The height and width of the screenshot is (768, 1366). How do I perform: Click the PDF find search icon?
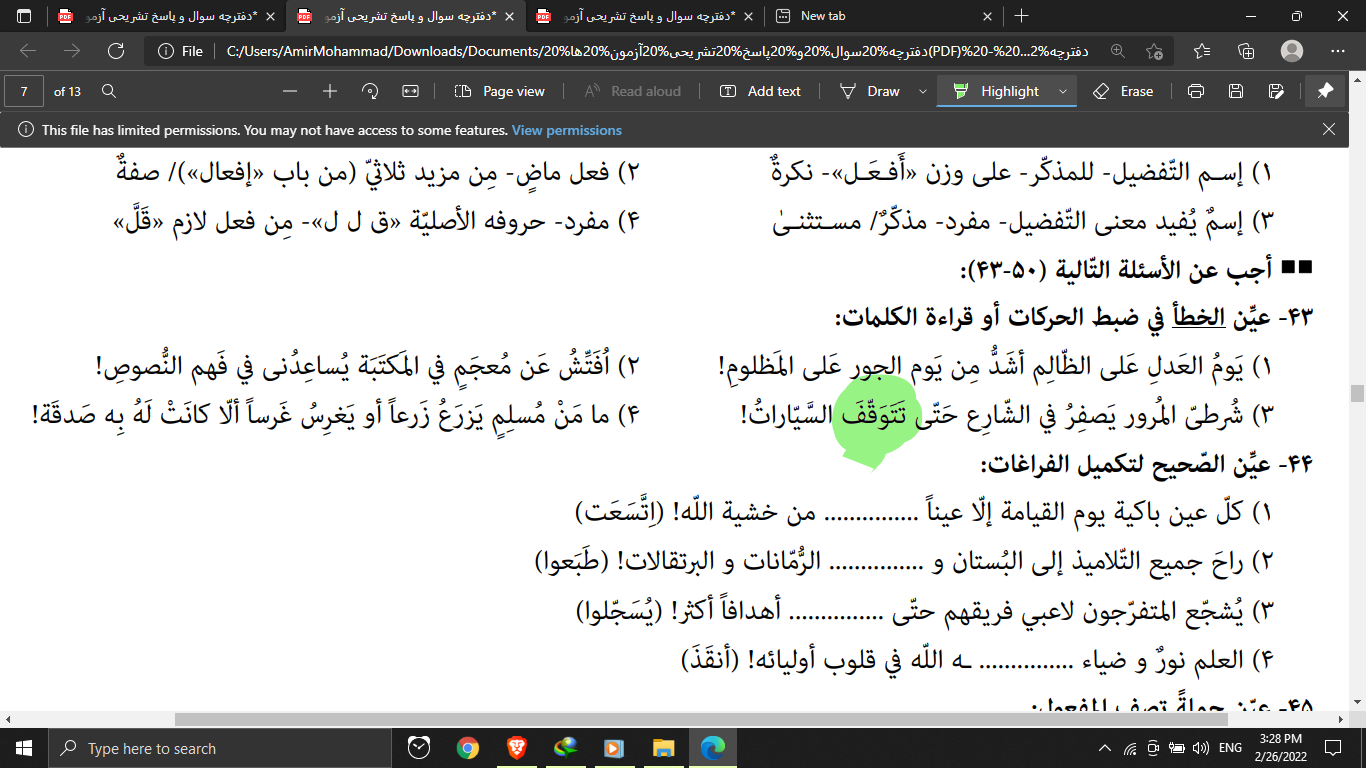tap(109, 91)
